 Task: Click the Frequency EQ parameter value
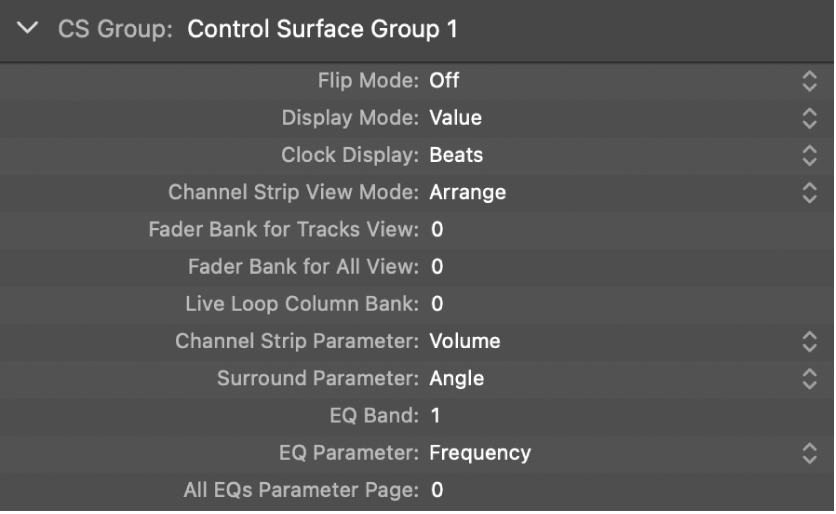479,453
